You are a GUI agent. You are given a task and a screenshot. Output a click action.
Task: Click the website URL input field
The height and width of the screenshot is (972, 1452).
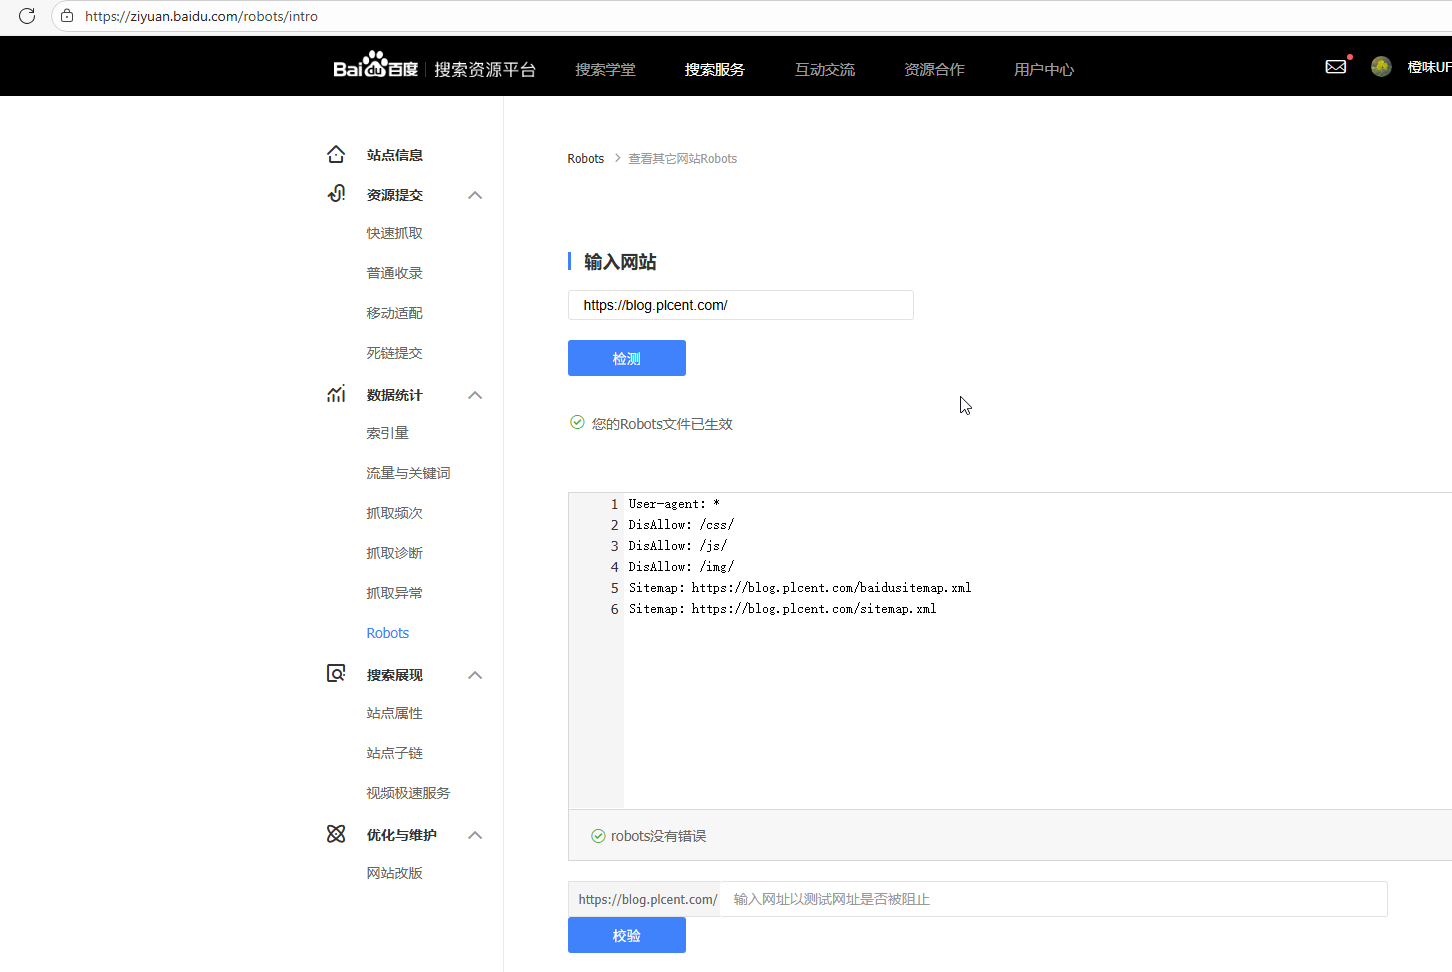pyautogui.click(x=740, y=305)
